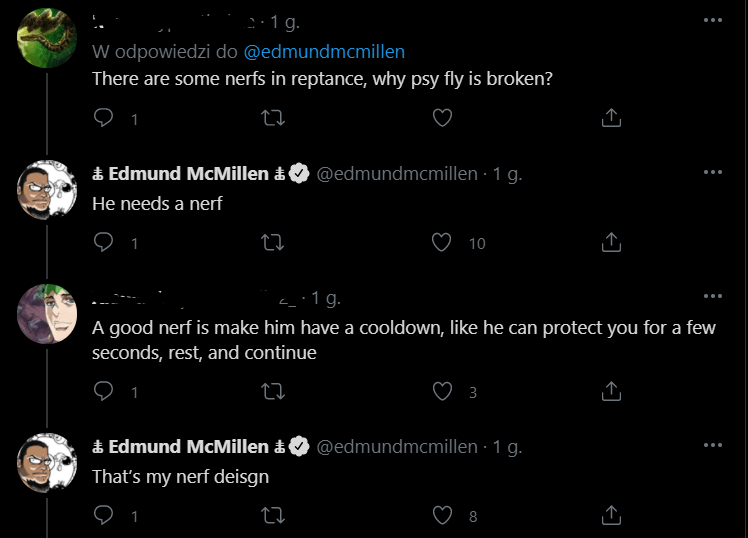Share the cooldown suggestion tweet
This screenshot has width=748, height=538.
[x=612, y=392]
